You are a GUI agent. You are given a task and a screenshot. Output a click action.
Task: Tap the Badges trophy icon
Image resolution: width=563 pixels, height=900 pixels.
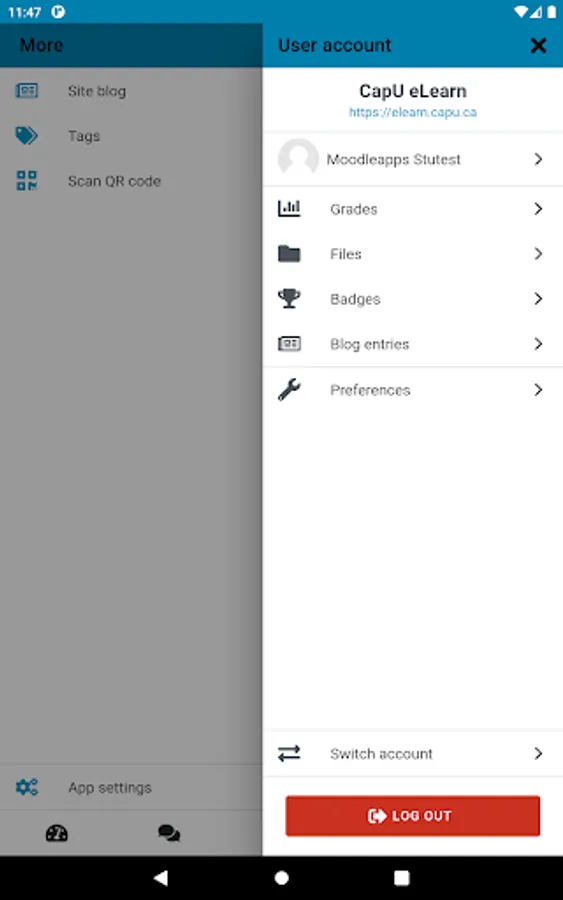pyautogui.click(x=289, y=298)
